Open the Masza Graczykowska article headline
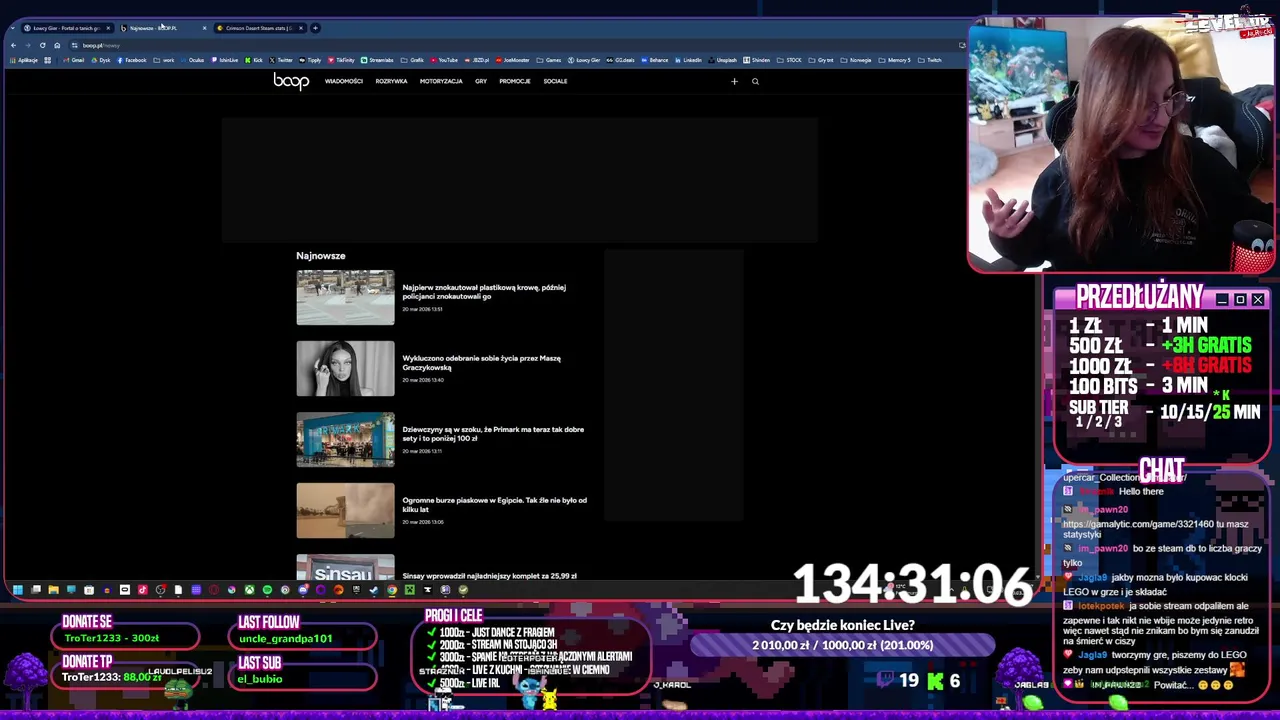Screen dimensions: 1280x720 click(481, 363)
